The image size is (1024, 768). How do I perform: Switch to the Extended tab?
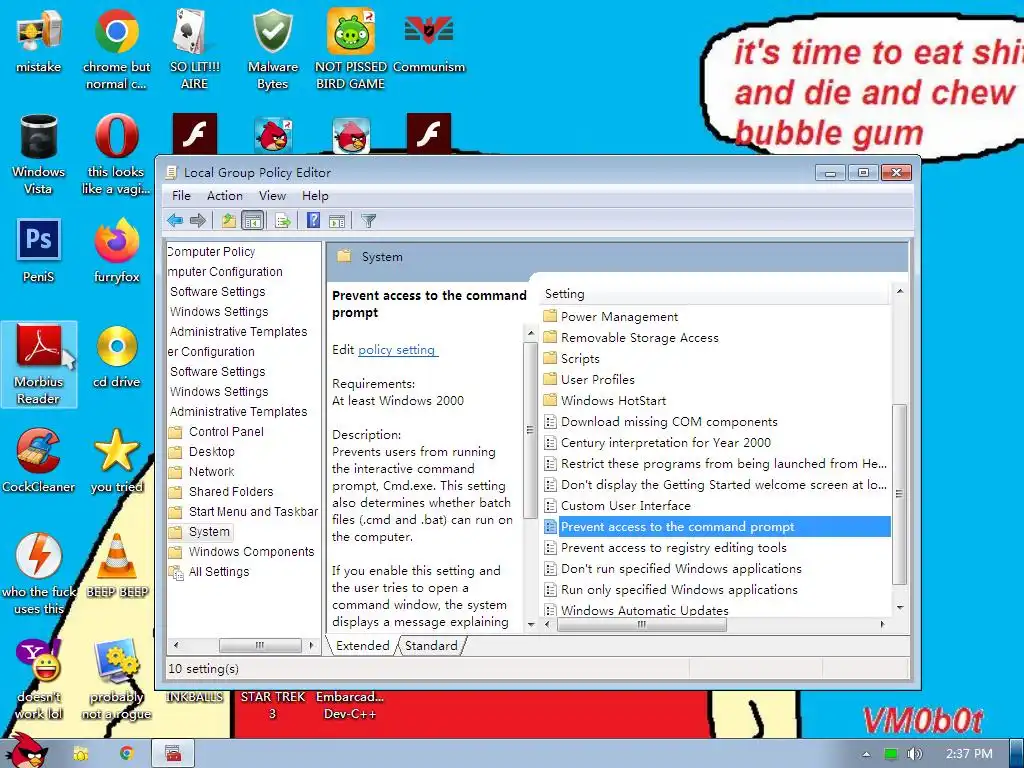coord(362,646)
